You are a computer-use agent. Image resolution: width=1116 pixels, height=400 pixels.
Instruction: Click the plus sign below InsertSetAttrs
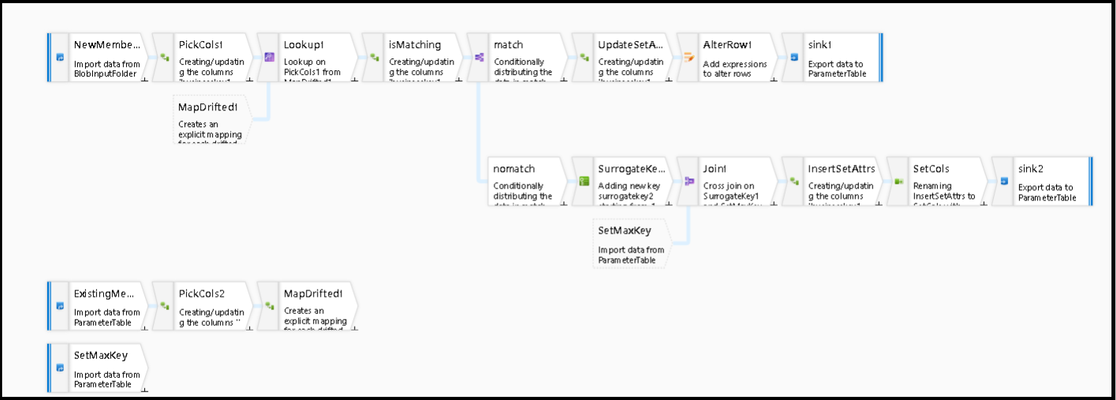878,204
